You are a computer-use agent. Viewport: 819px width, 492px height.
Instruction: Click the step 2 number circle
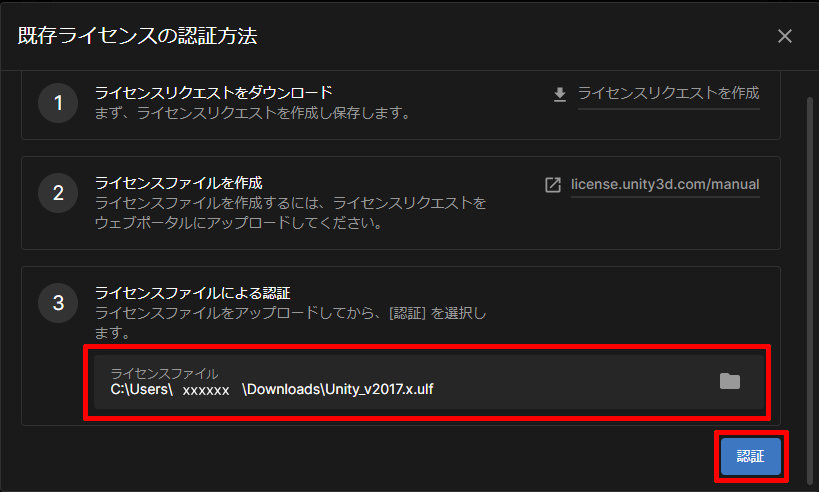tap(58, 193)
